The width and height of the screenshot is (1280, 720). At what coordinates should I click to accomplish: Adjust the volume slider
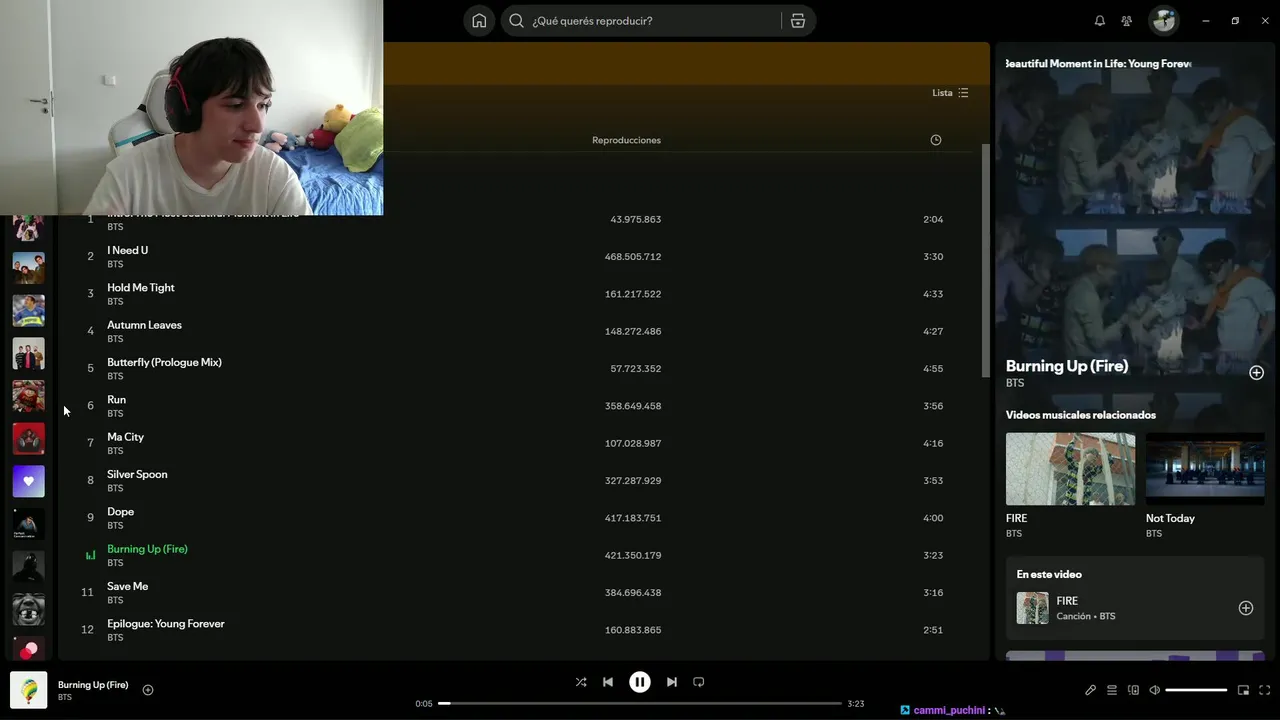tap(1196, 690)
